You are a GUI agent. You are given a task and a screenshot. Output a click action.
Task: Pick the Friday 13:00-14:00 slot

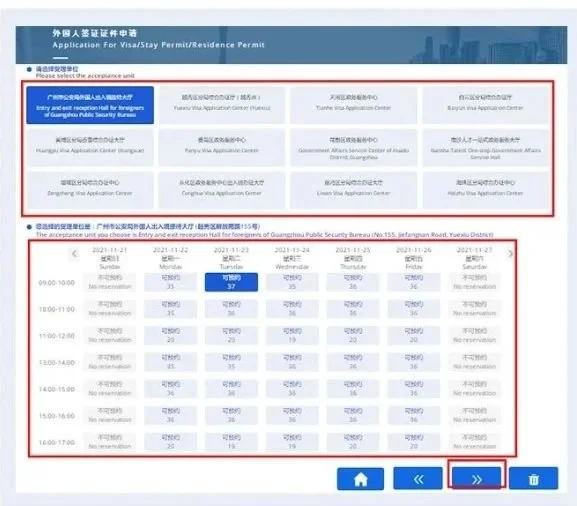click(414, 362)
